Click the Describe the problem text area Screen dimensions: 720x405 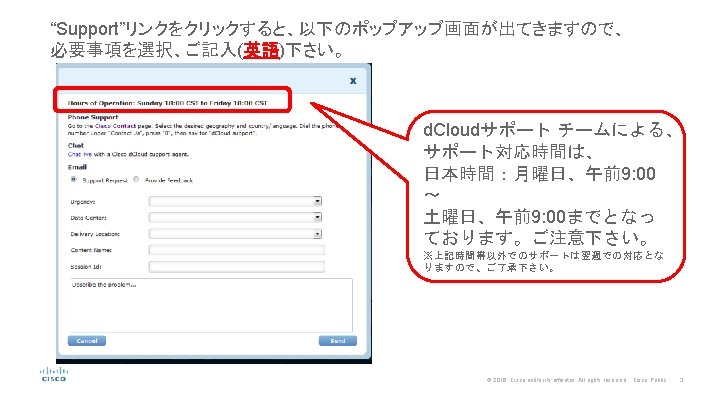211,305
